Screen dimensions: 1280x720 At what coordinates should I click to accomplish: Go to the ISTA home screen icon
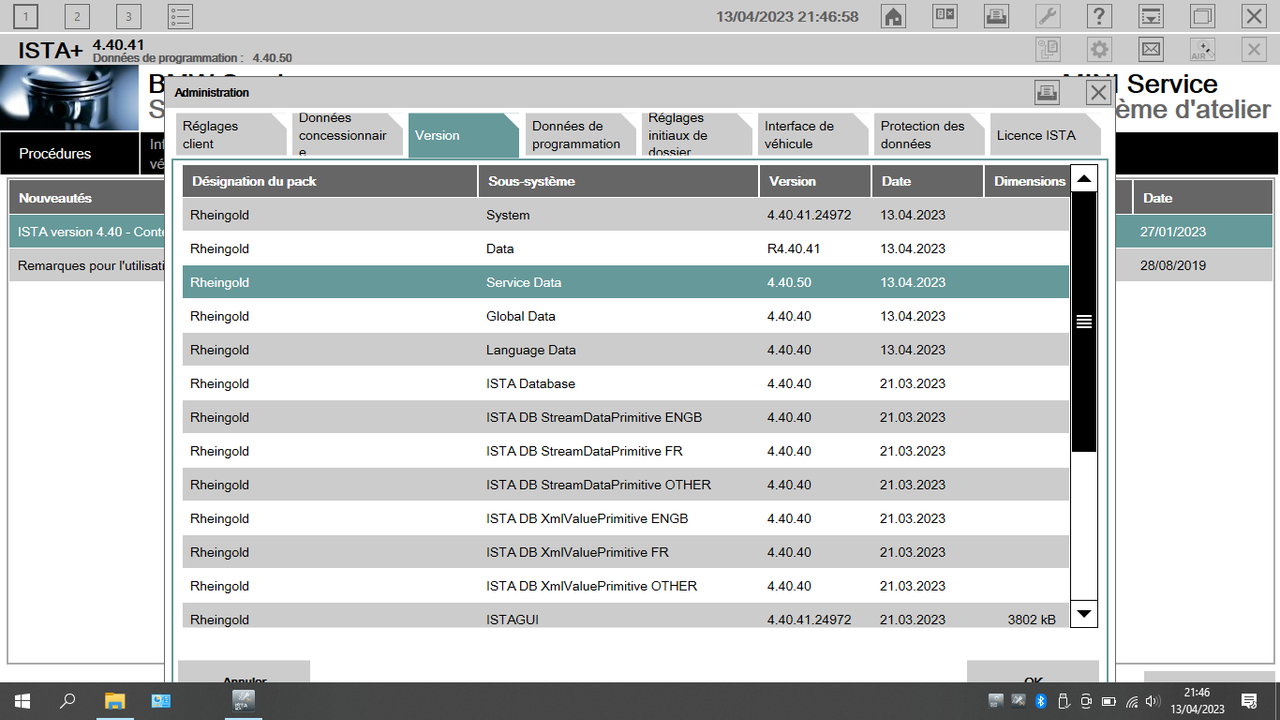point(893,16)
